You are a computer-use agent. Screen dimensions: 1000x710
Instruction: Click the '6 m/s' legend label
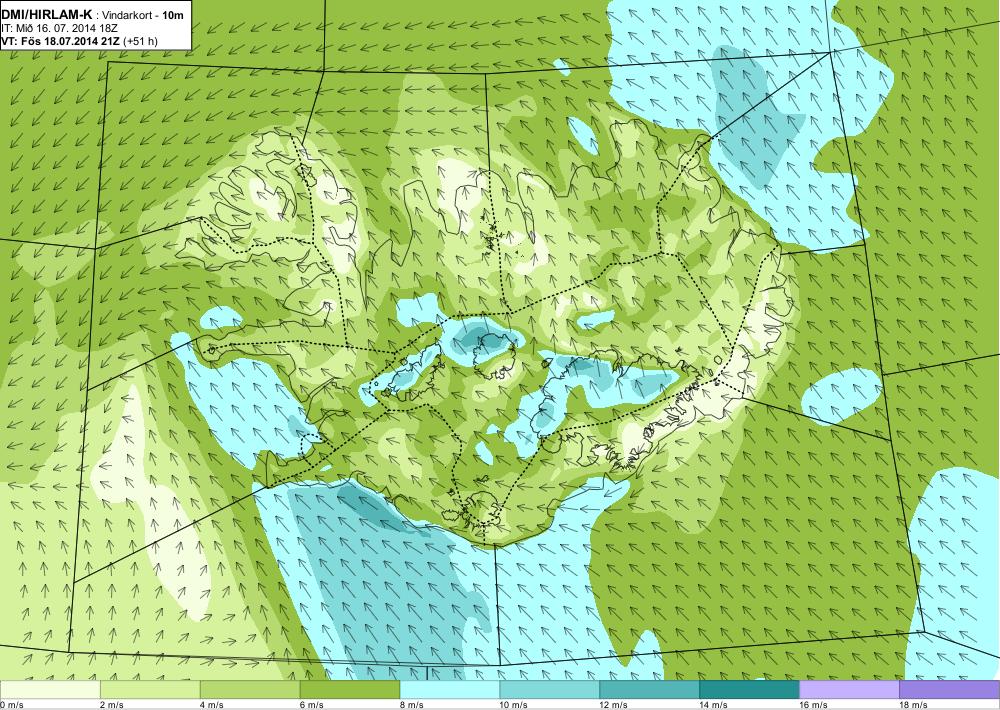[312, 705]
